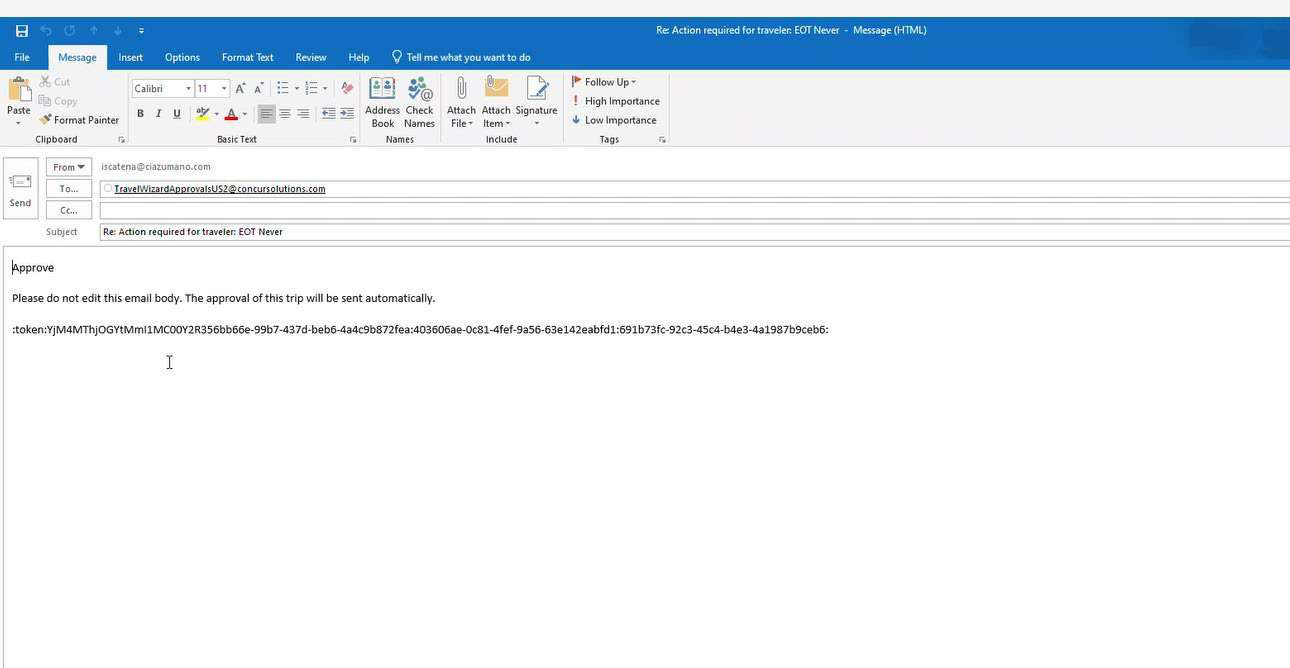Send the email with the Send button

click(20, 189)
